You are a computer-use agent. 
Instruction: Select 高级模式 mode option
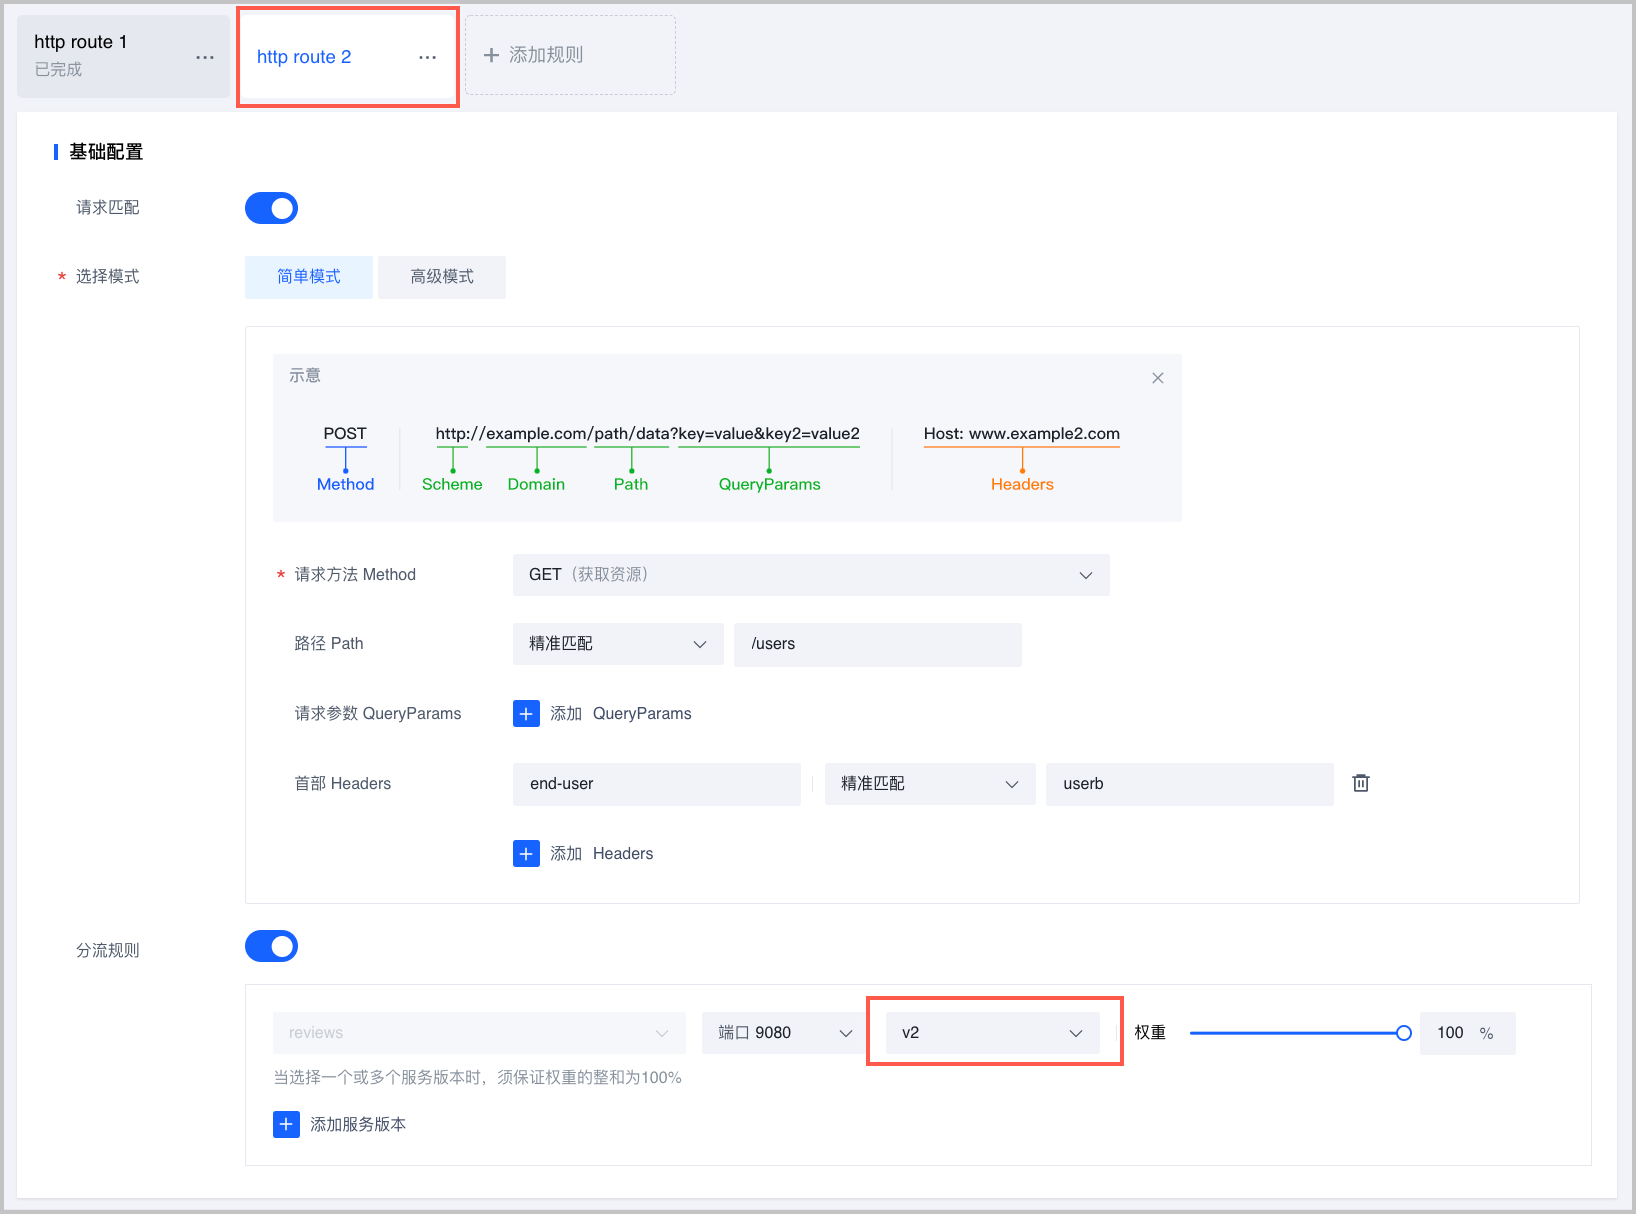pyautogui.click(x=441, y=277)
